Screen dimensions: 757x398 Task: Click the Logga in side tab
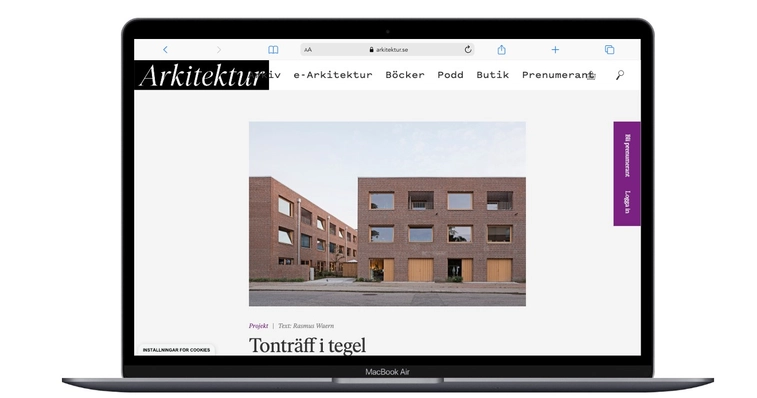[627, 202]
